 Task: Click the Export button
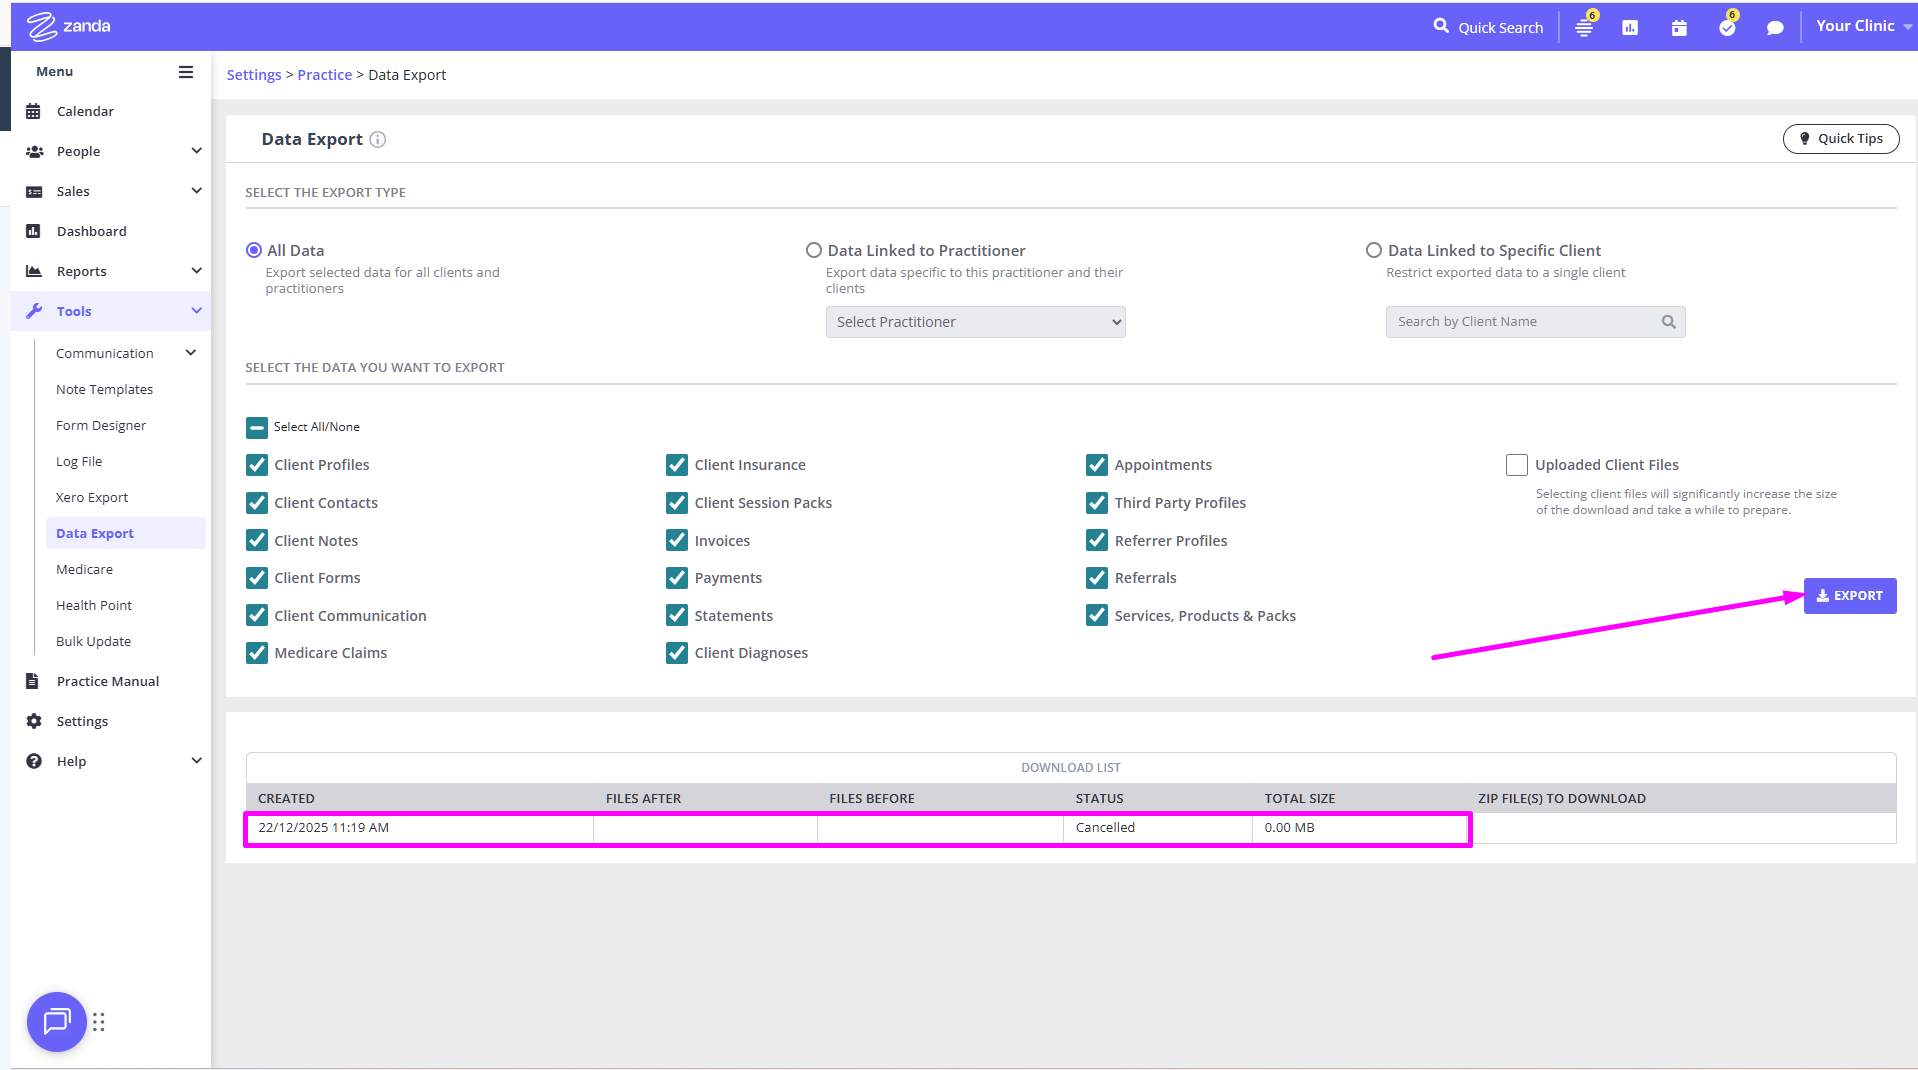(x=1849, y=596)
